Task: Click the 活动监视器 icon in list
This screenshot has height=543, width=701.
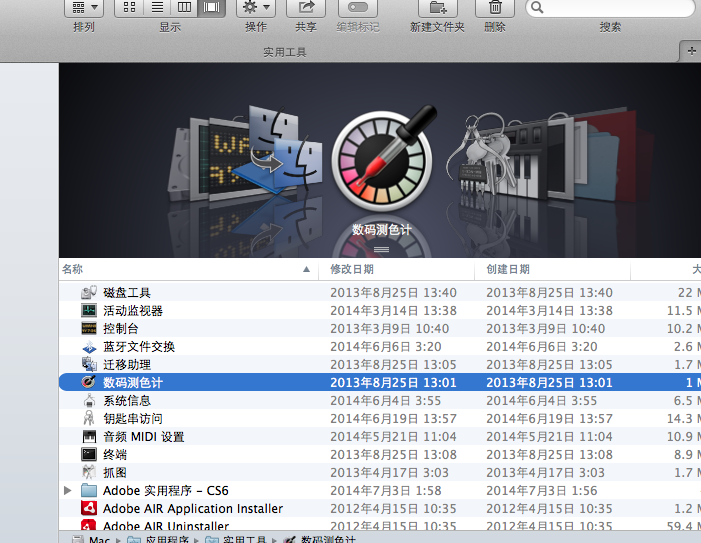Action: (x=89, y=310)
